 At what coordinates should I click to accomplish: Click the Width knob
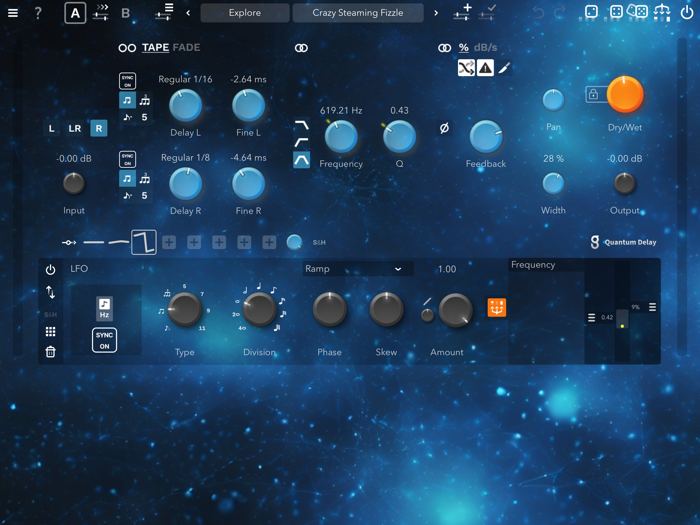[x=553, y=183]
